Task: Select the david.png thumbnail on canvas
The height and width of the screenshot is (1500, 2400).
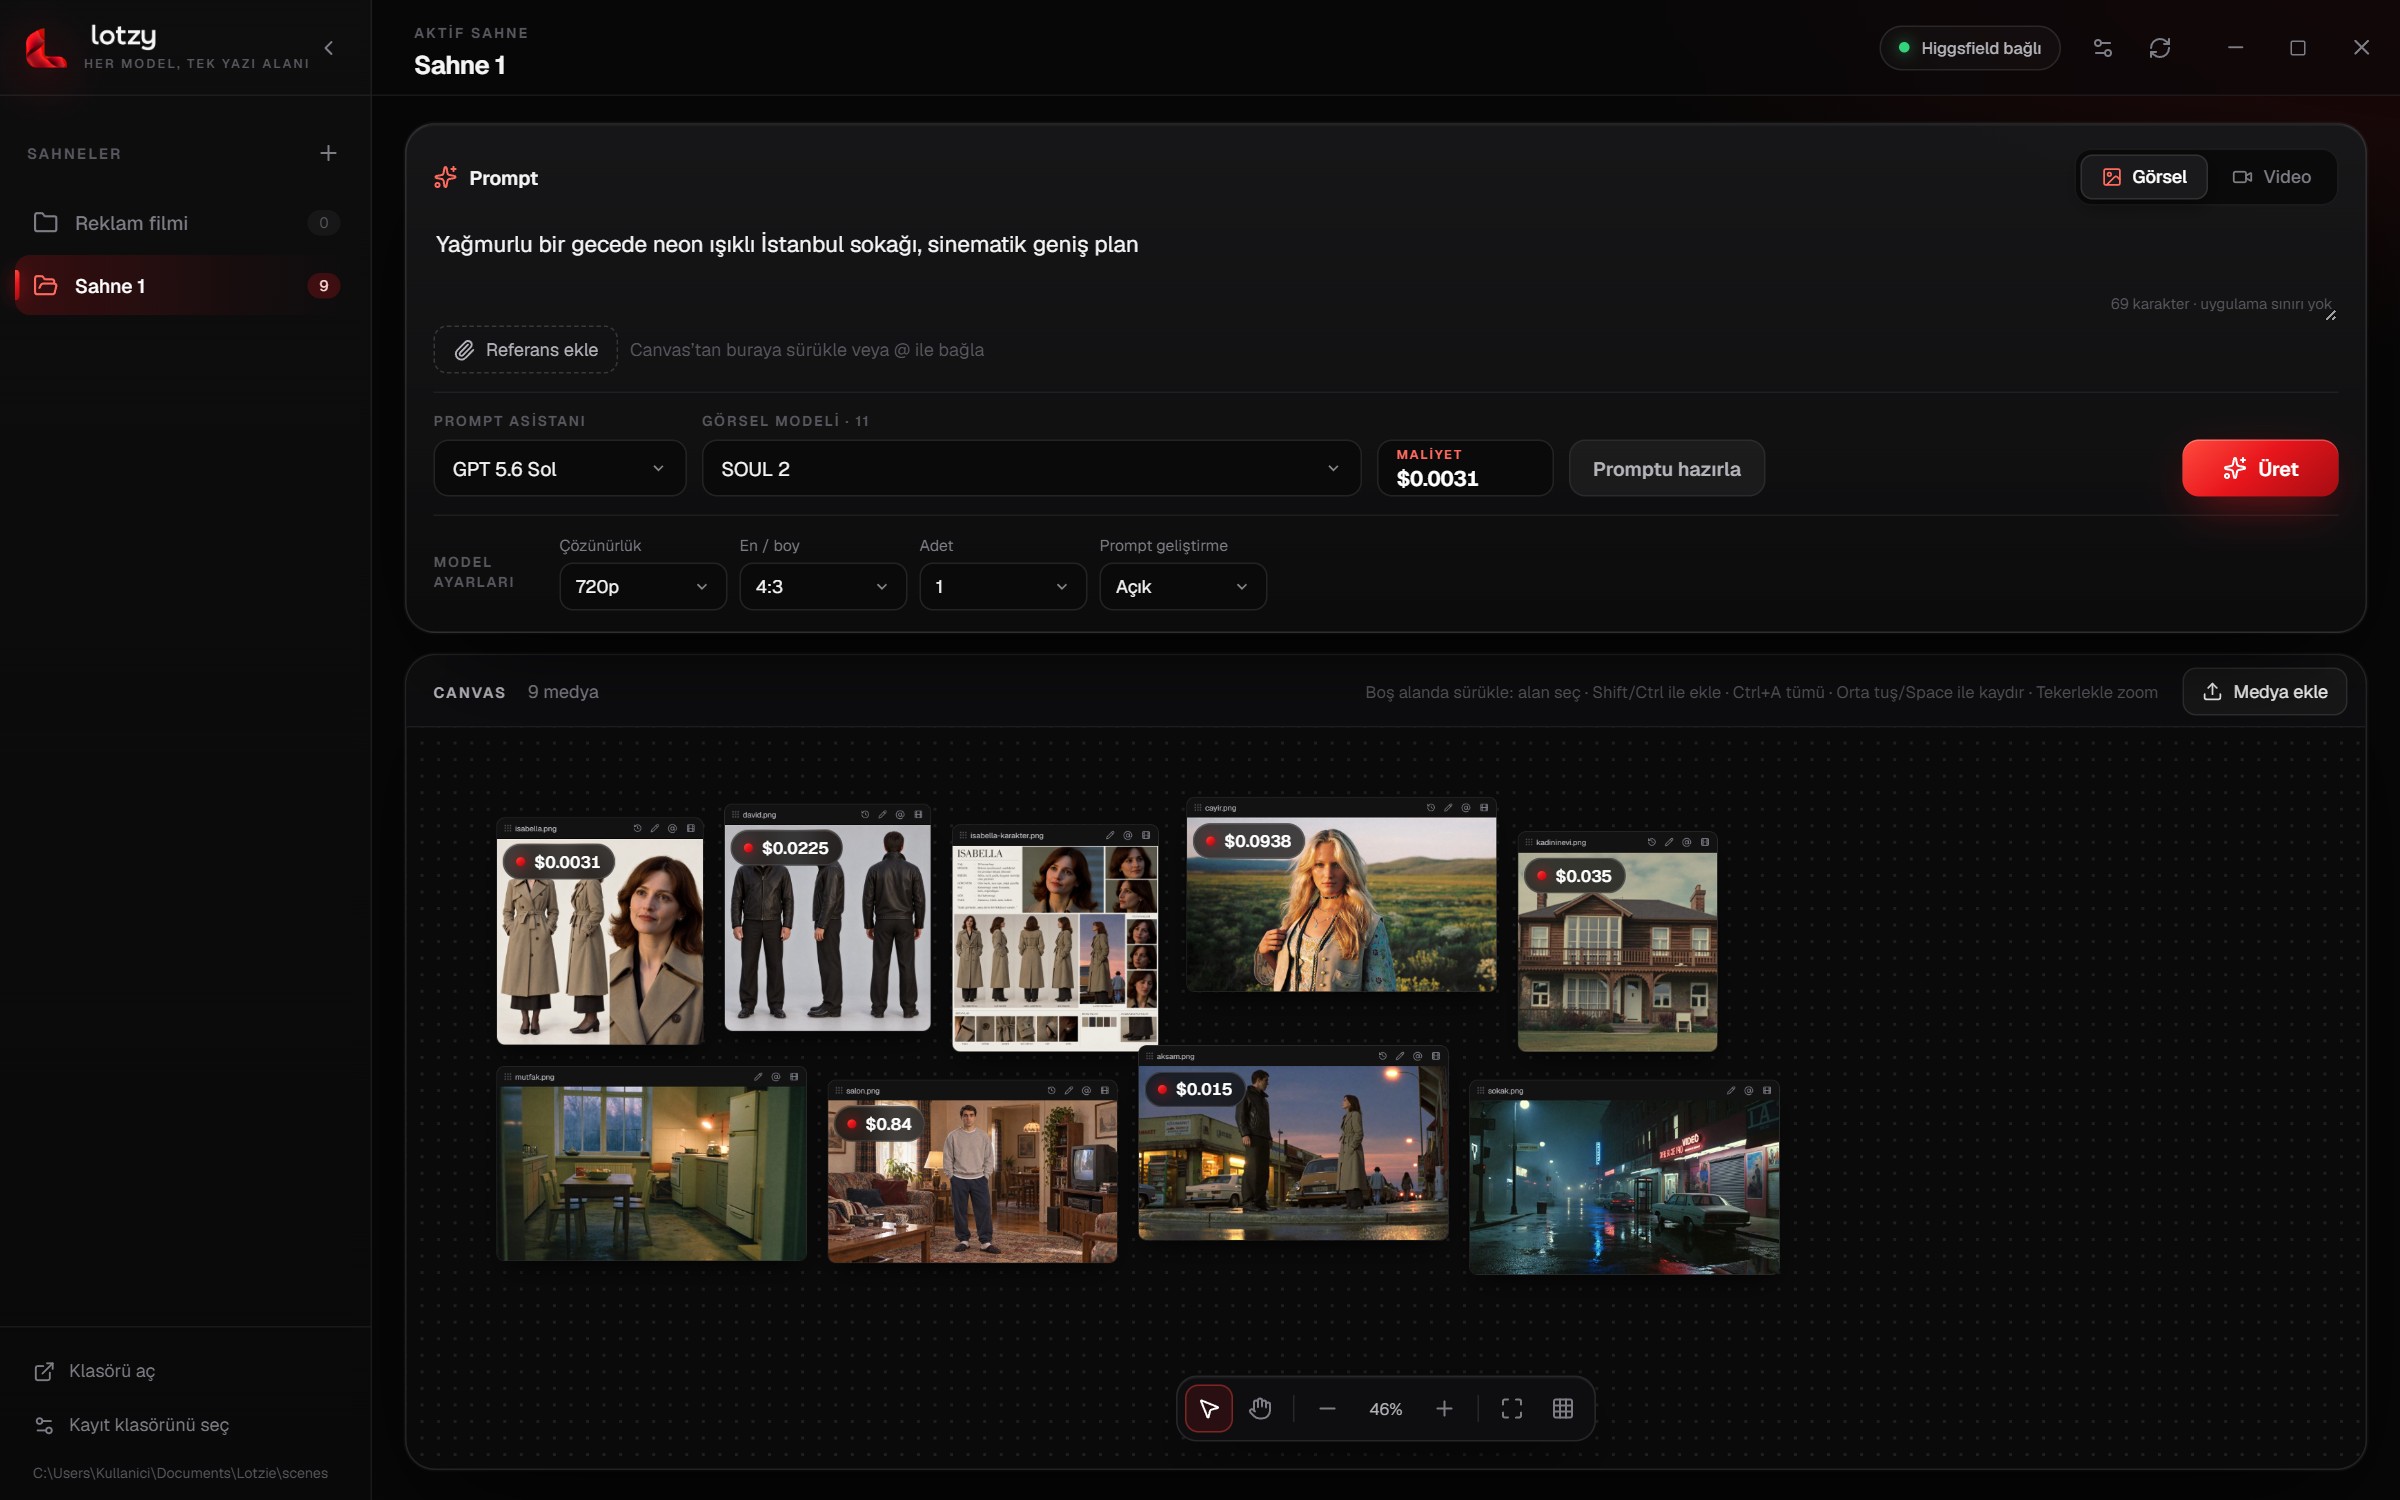Action: (x=827, y=928)
